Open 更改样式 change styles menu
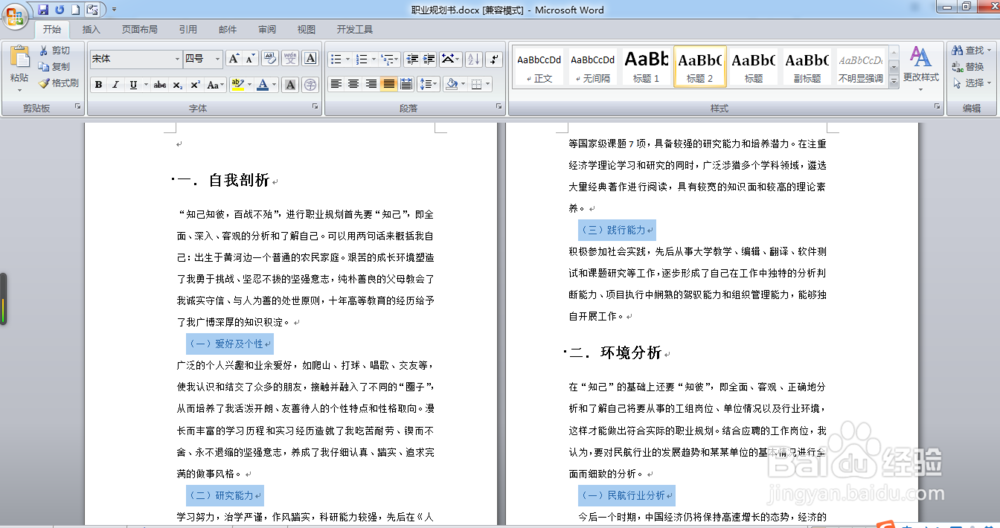 tap(920, 68)
